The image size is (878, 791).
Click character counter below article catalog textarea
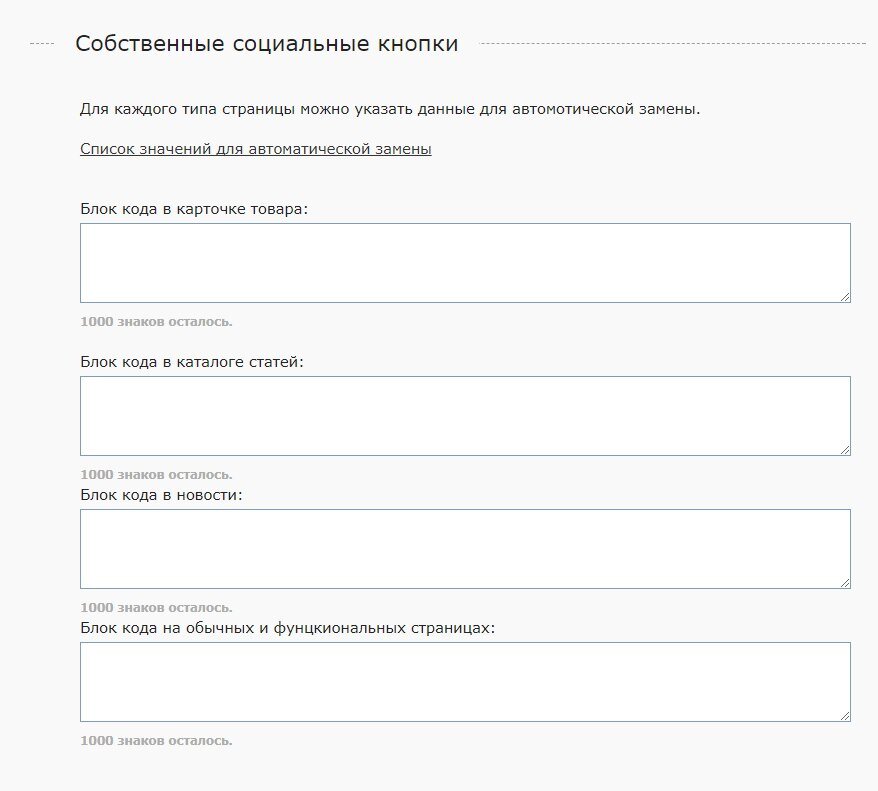(156, 475)
